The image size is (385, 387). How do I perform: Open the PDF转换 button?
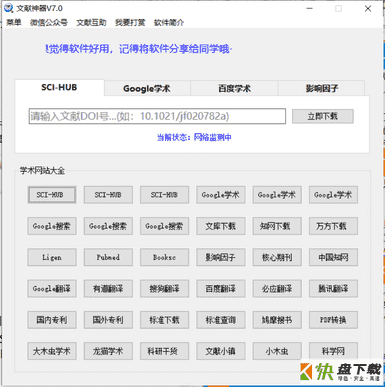[x=333, y=320]
